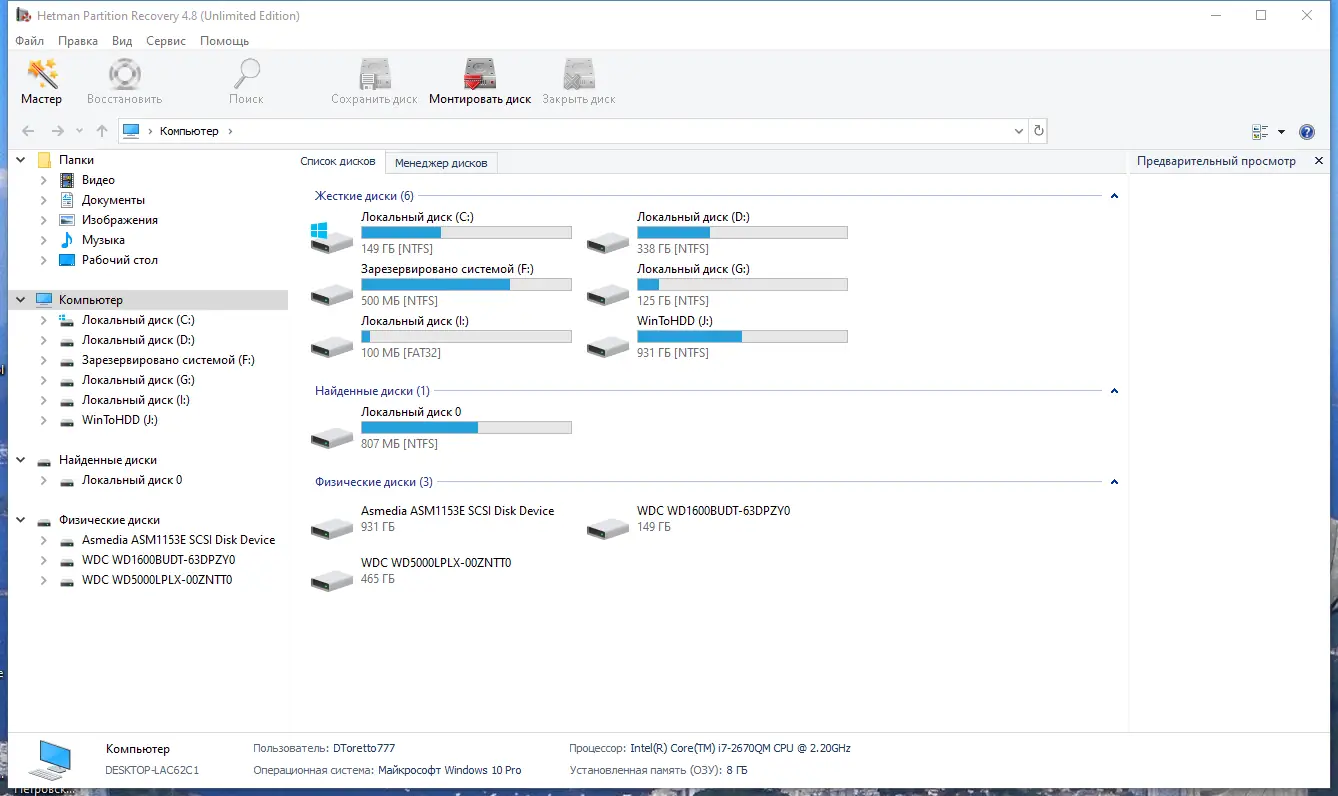Click the Локальный диск (C:) usage bar
The height and width of the screenshot is (796, 1338).
click(466, 232)
